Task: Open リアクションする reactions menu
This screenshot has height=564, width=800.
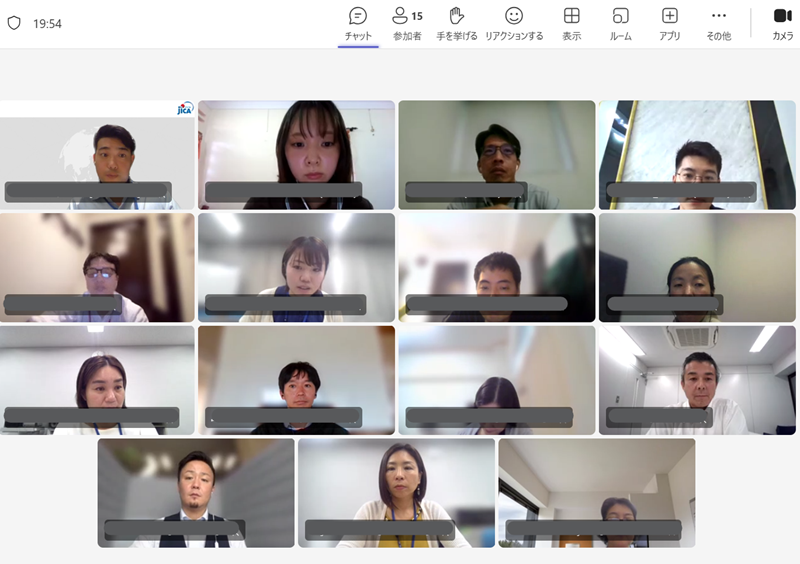Action: click(514, 24)
